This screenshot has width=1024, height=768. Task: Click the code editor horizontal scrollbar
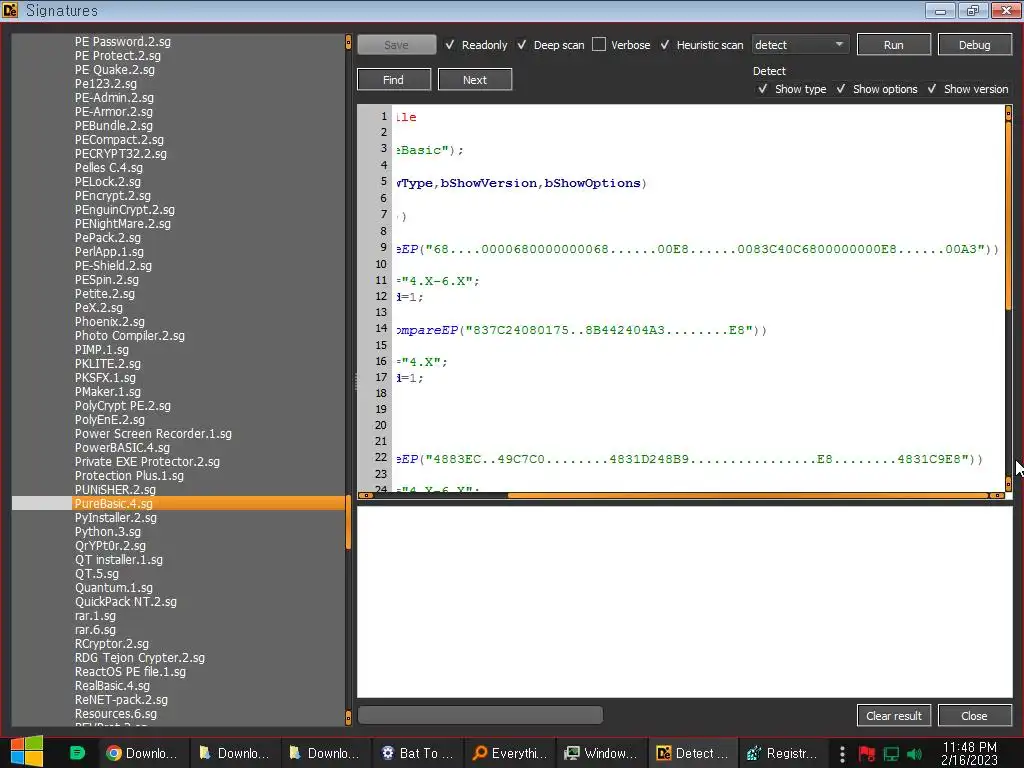[748, 496]
